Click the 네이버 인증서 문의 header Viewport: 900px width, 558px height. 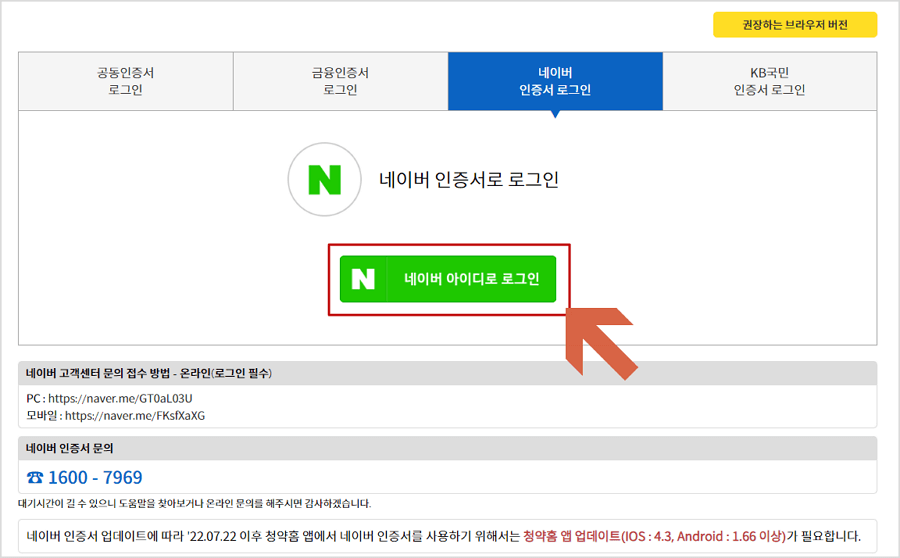(x=447, y=448)
